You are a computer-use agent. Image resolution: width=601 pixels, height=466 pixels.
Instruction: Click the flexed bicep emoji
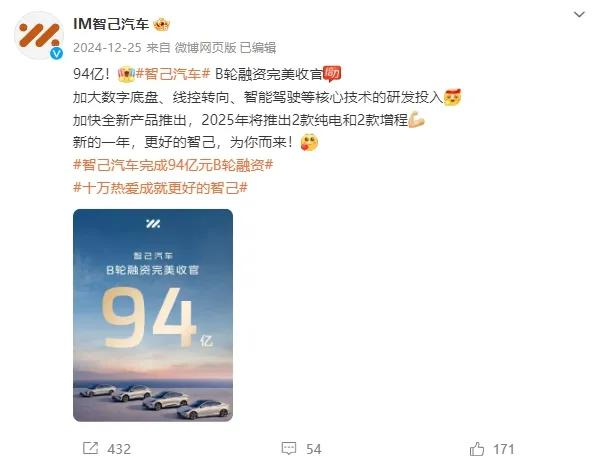[416, 120]
